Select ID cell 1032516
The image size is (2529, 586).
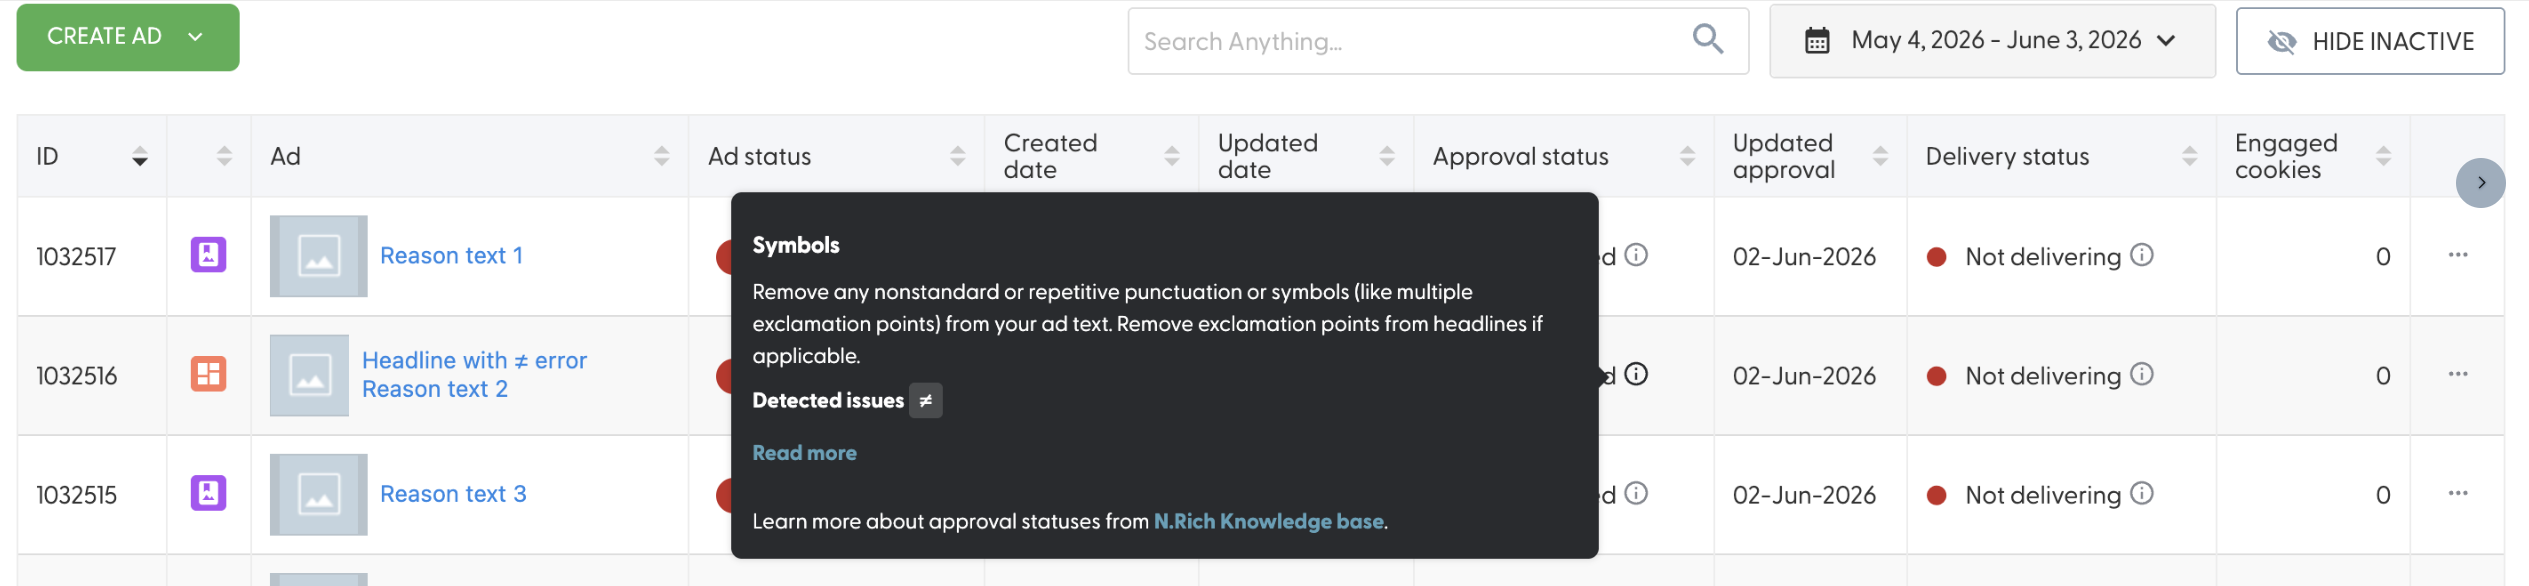click(77, 376)
